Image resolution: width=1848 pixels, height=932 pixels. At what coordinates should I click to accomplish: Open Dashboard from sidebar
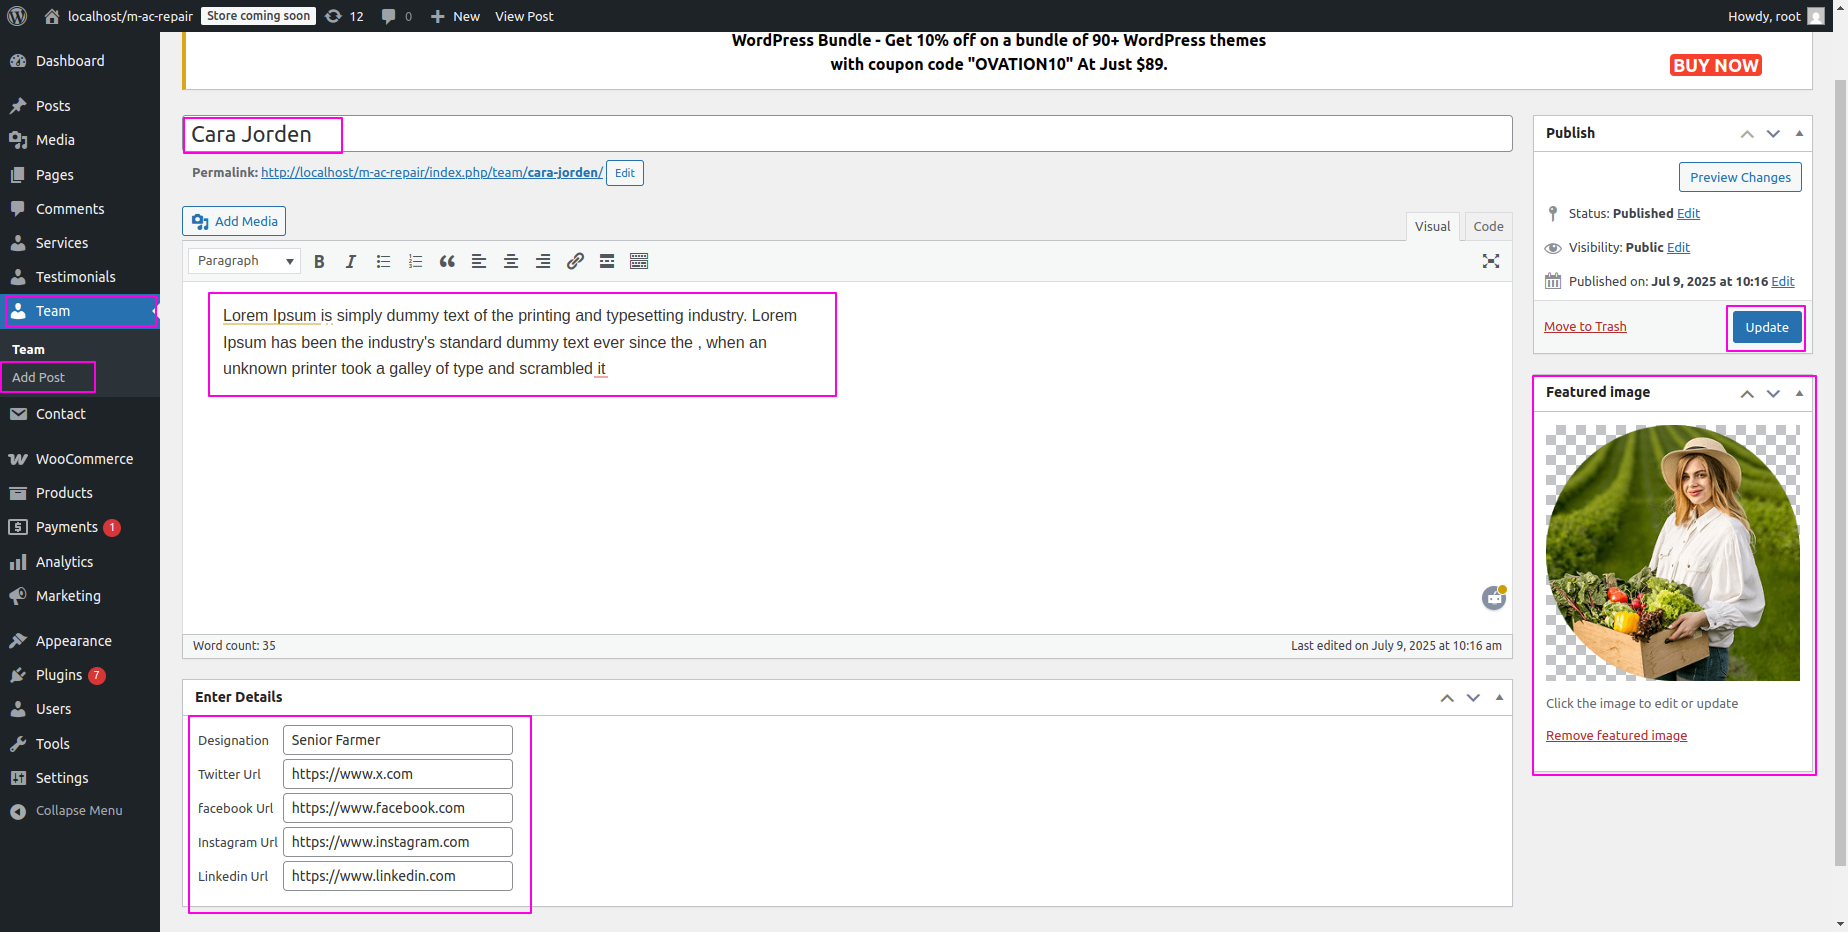80,61
